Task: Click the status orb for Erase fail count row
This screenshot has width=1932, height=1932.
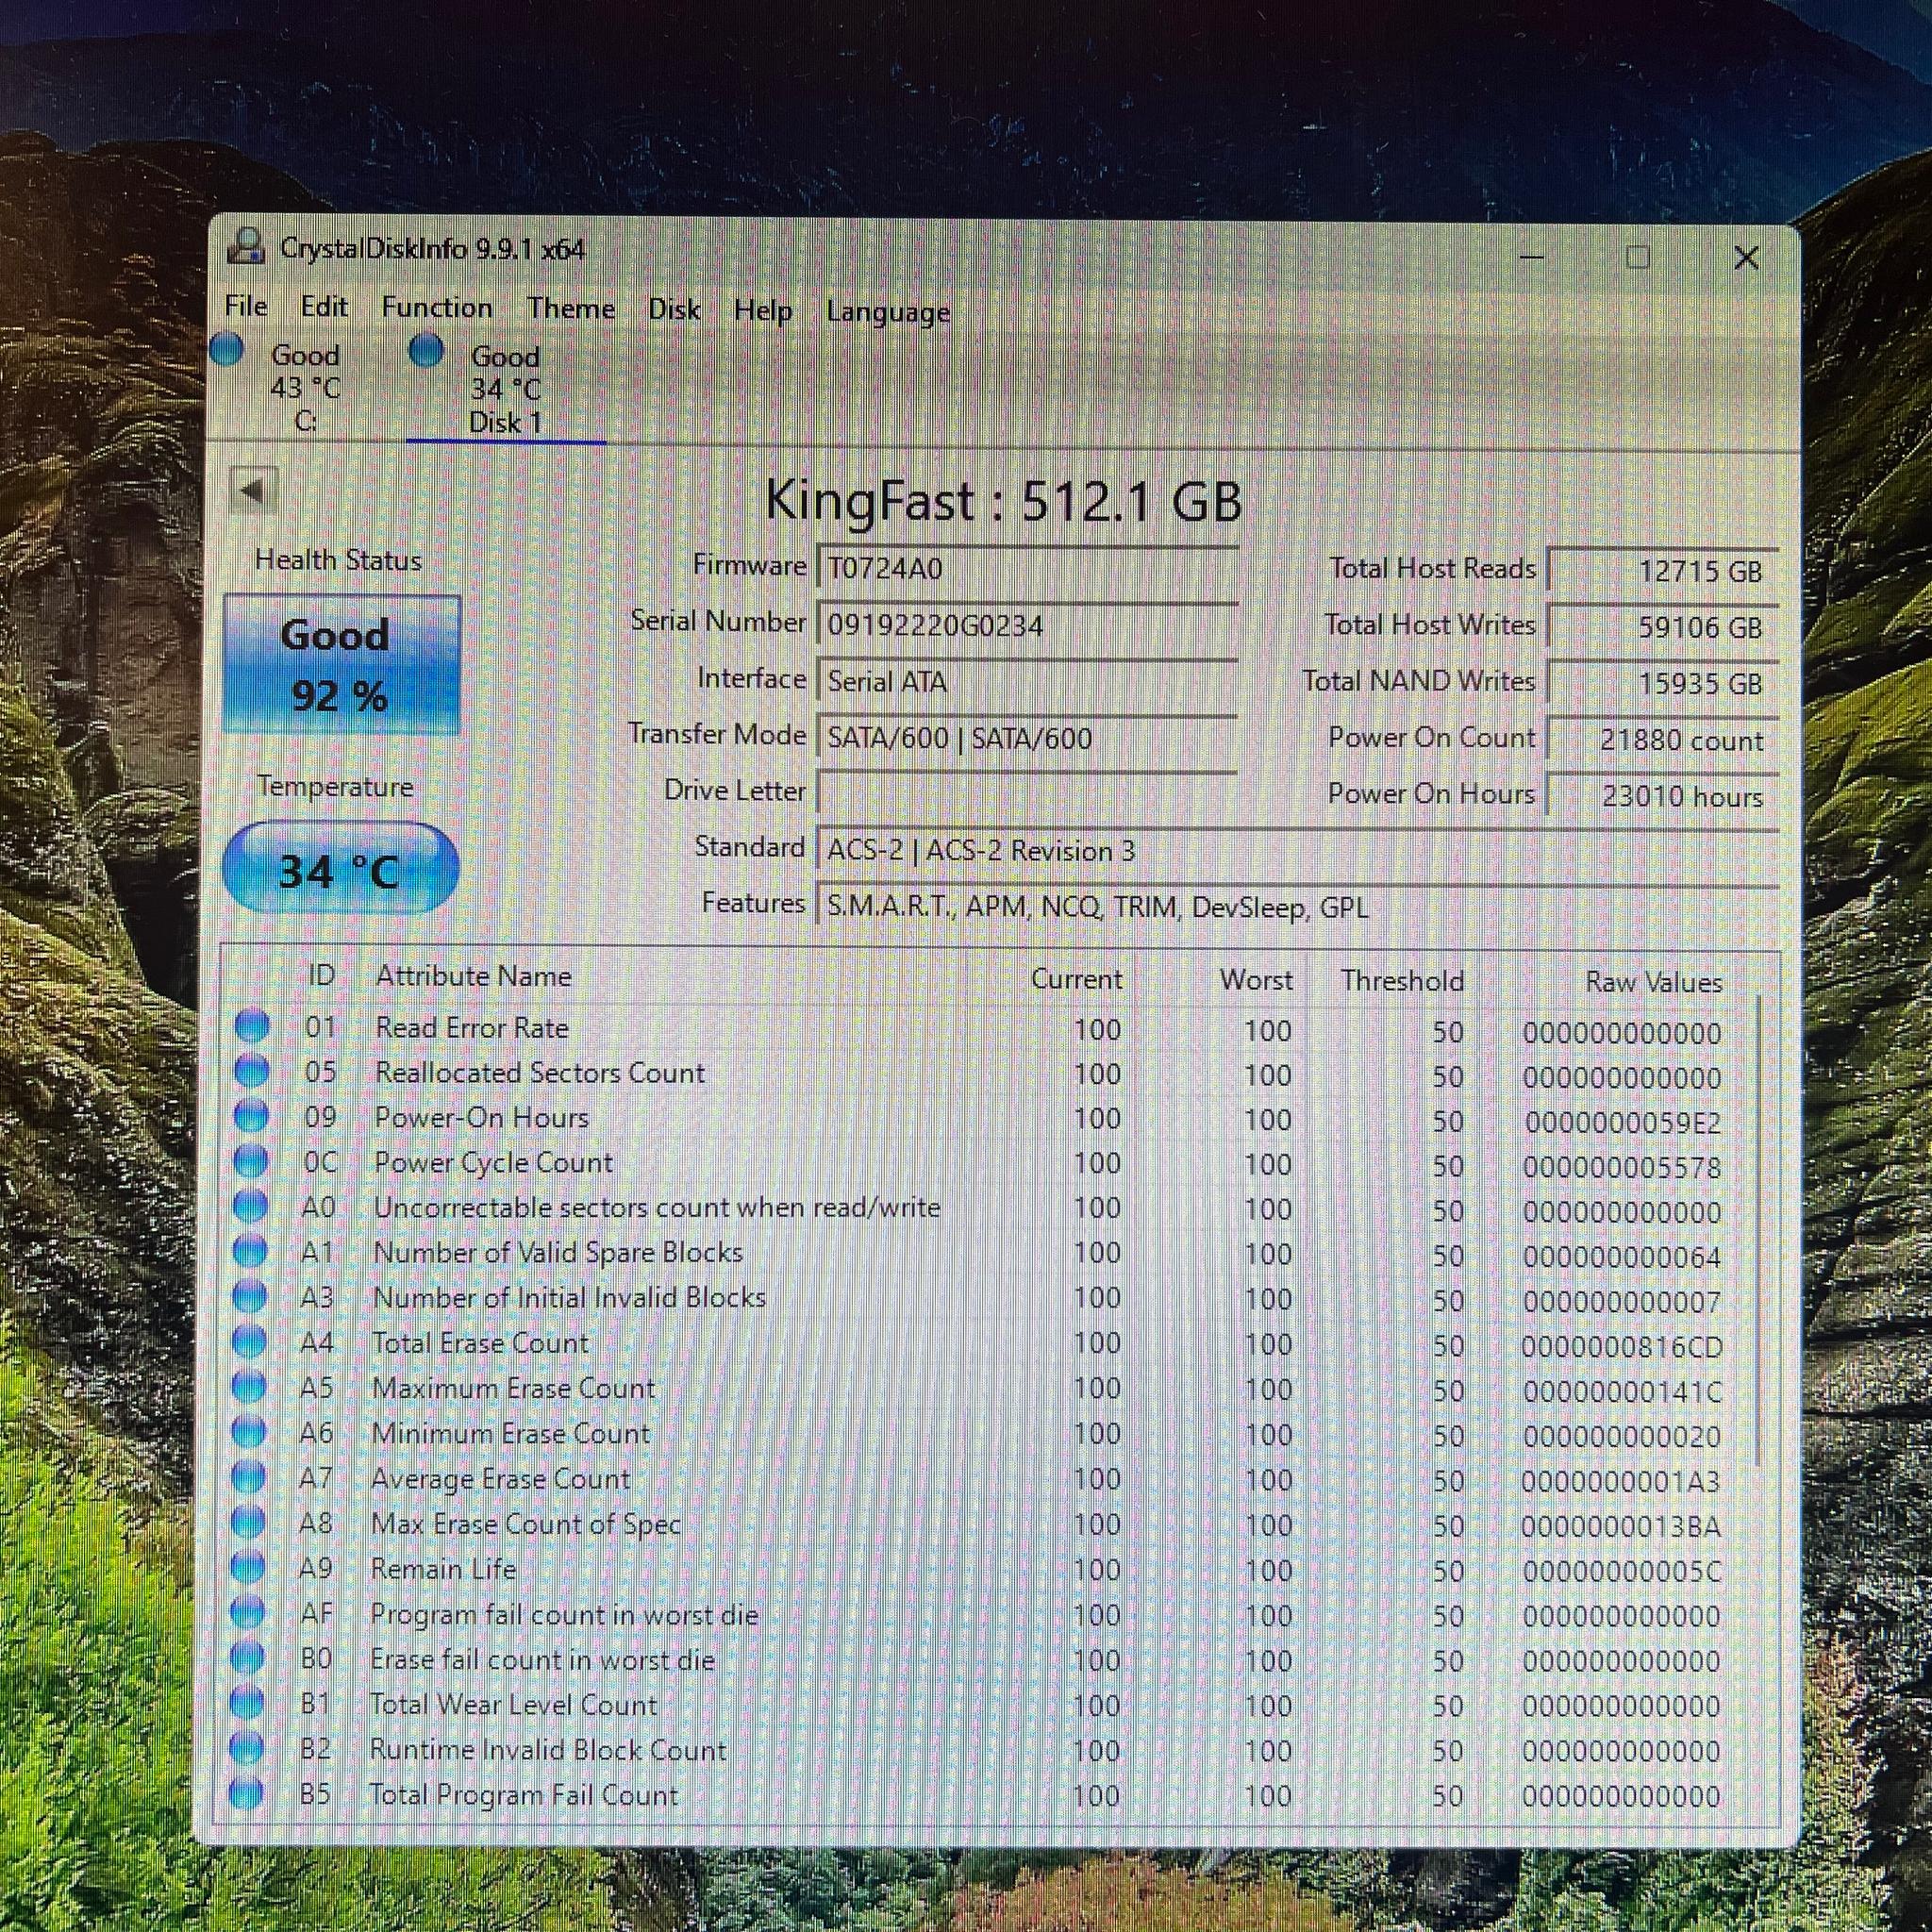Action: coord(247,1657)
